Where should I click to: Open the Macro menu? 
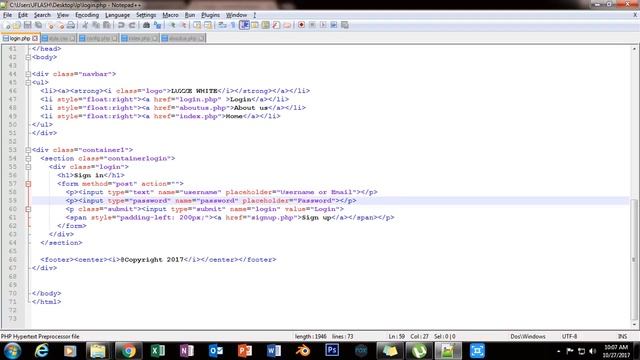(170, 15)
